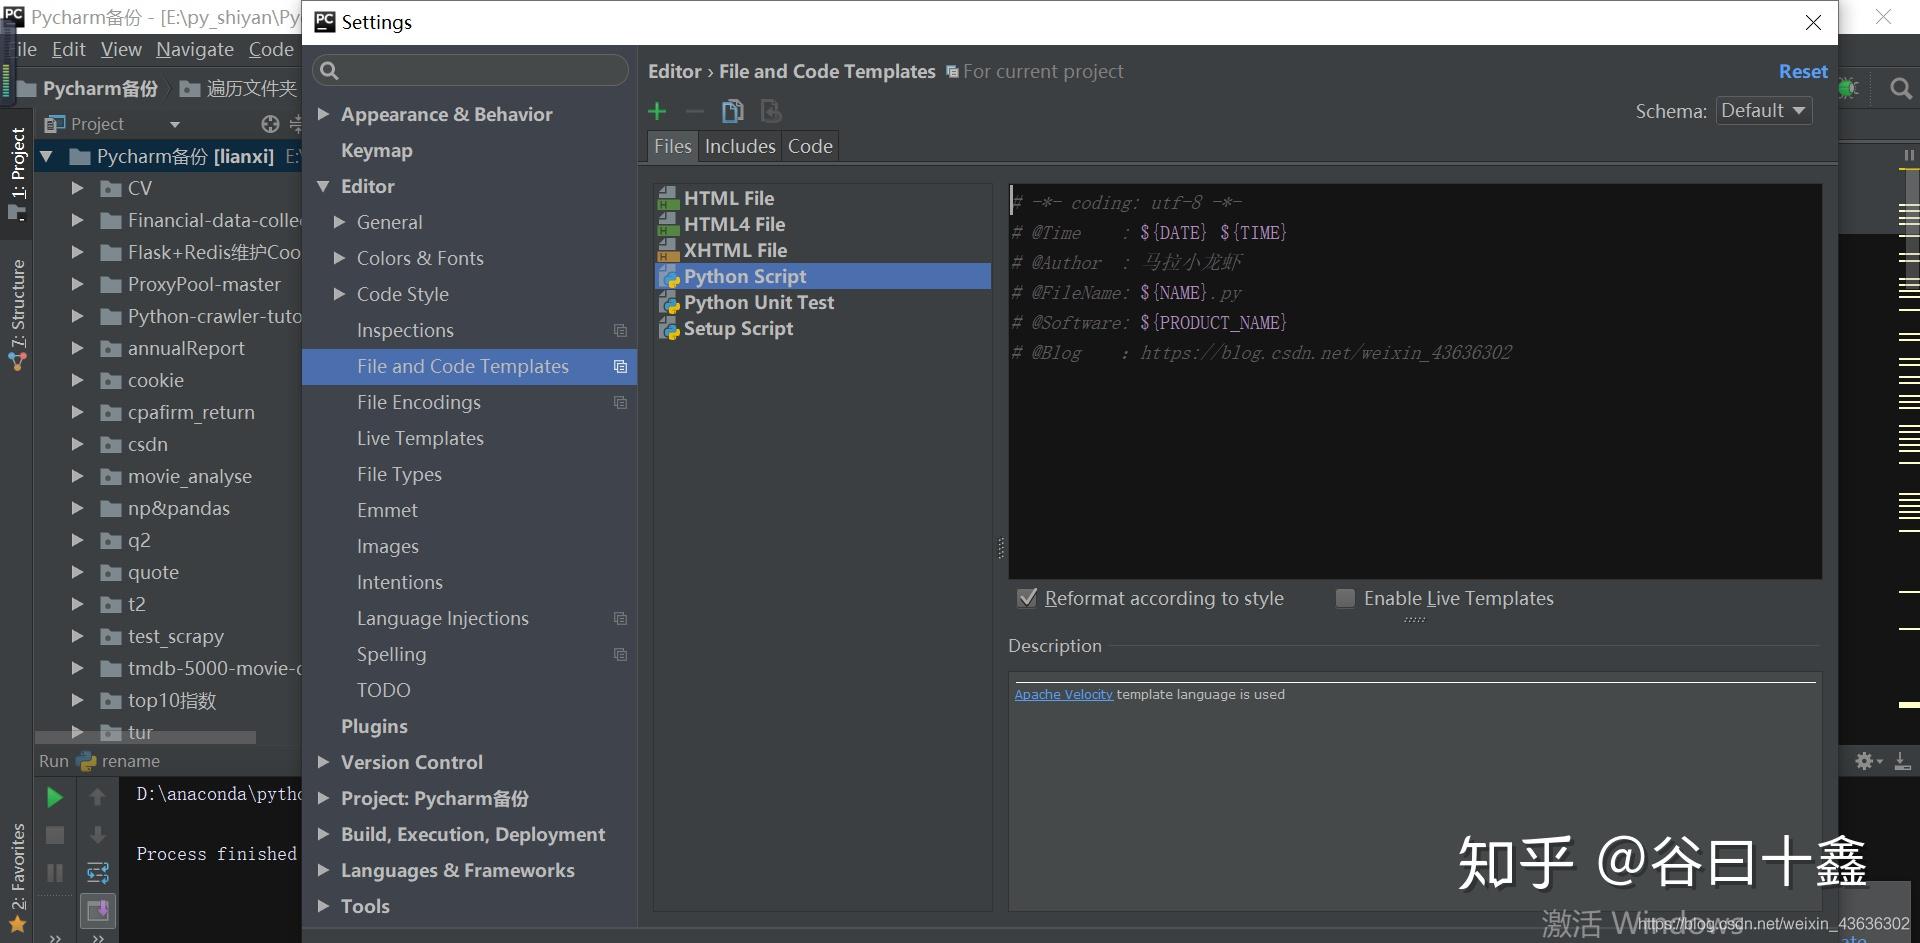
Task: Click the green debug bug icon in toolbar
Action: coord(1848,88)
